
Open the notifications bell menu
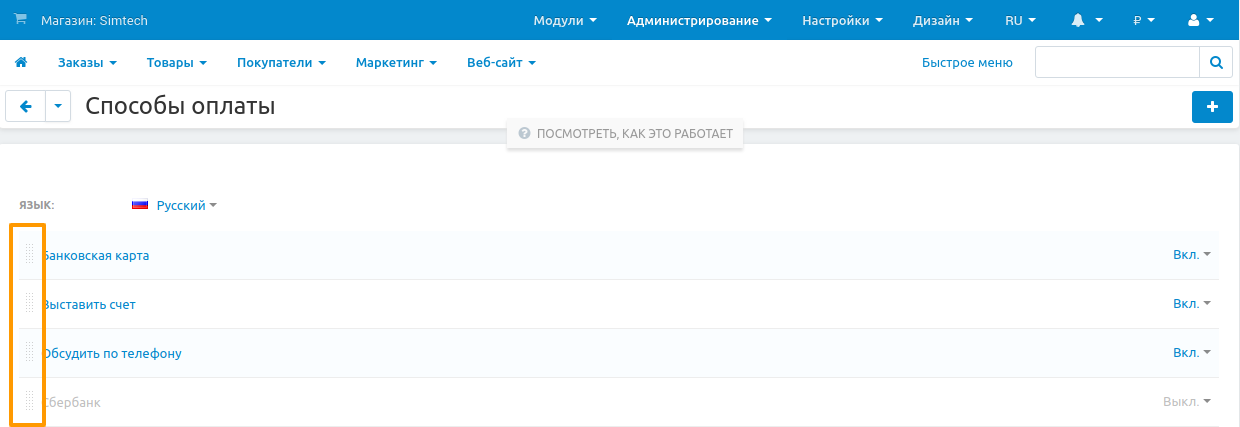[1086, 20]
